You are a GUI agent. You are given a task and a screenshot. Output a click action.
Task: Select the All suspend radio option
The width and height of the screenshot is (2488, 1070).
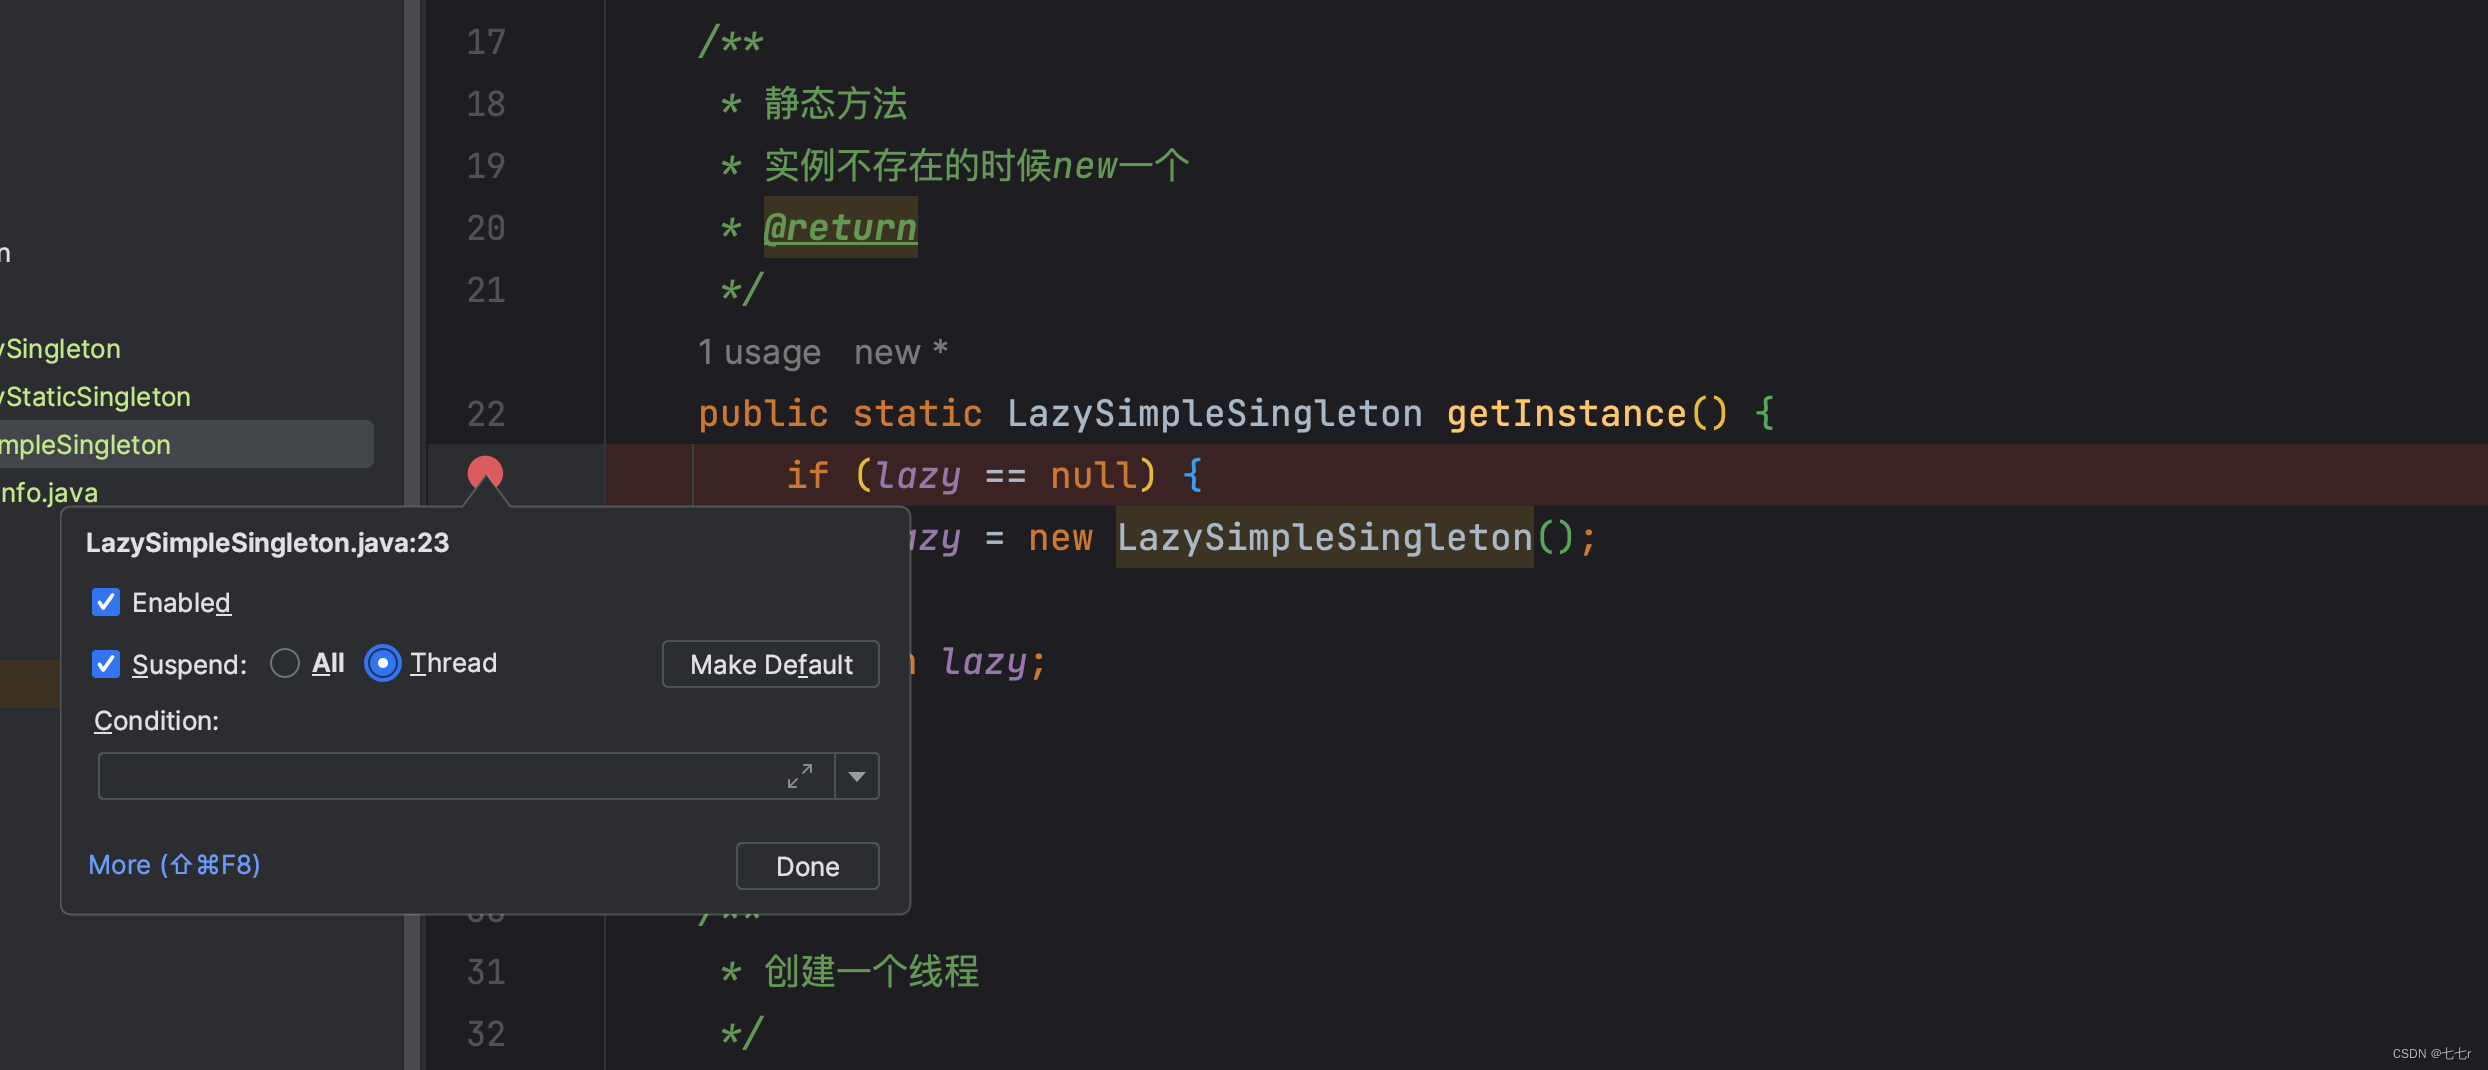coord(285,663)
